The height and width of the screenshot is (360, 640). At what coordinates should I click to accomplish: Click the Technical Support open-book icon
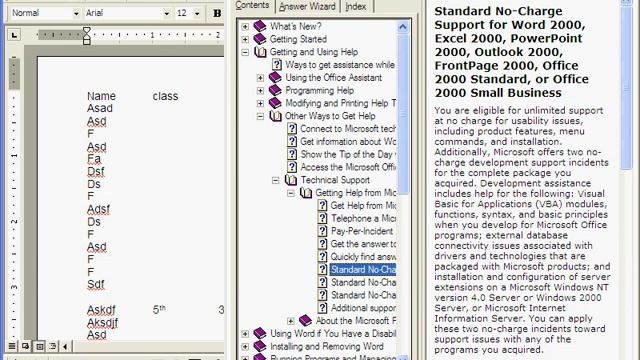(x=291, y=180)
